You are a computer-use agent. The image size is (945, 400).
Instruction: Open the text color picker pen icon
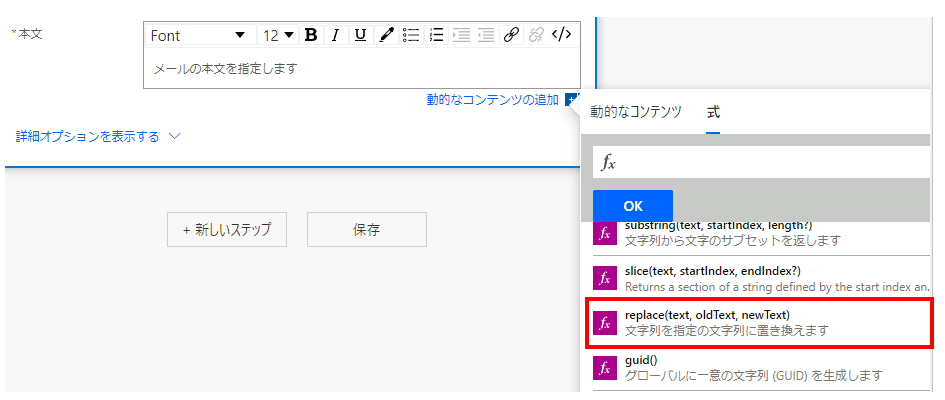386,36
